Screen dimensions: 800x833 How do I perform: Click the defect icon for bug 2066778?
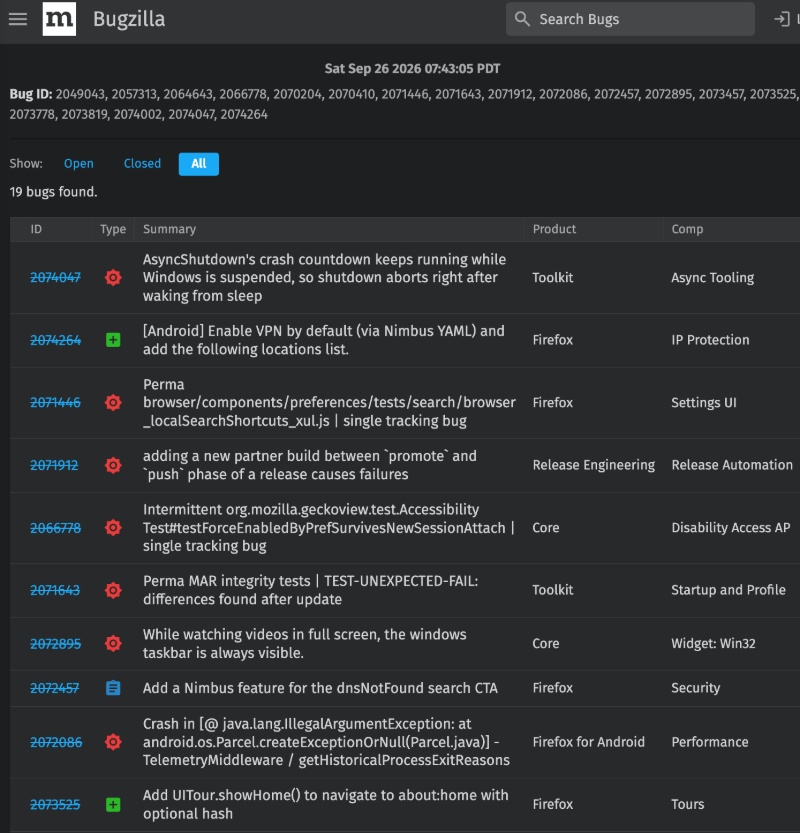tap(113, 528)
